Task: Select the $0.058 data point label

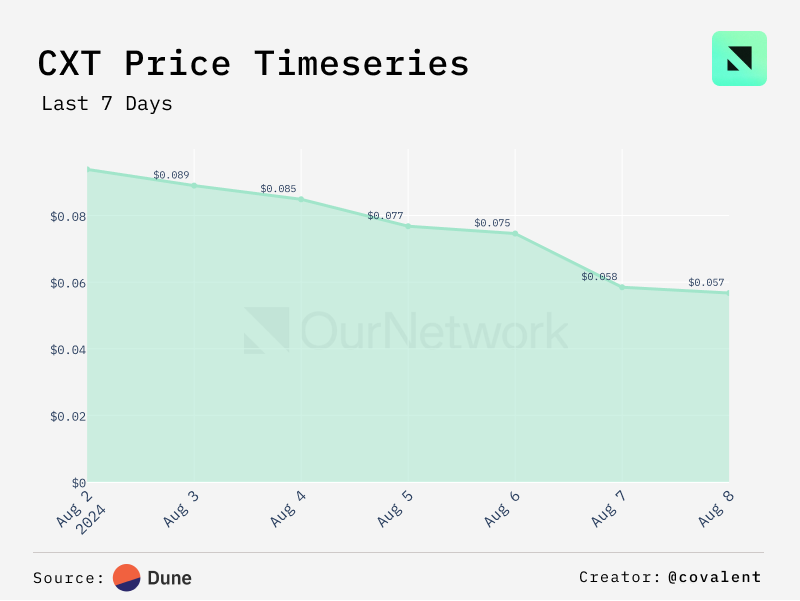Action: [x=599, y=276]
